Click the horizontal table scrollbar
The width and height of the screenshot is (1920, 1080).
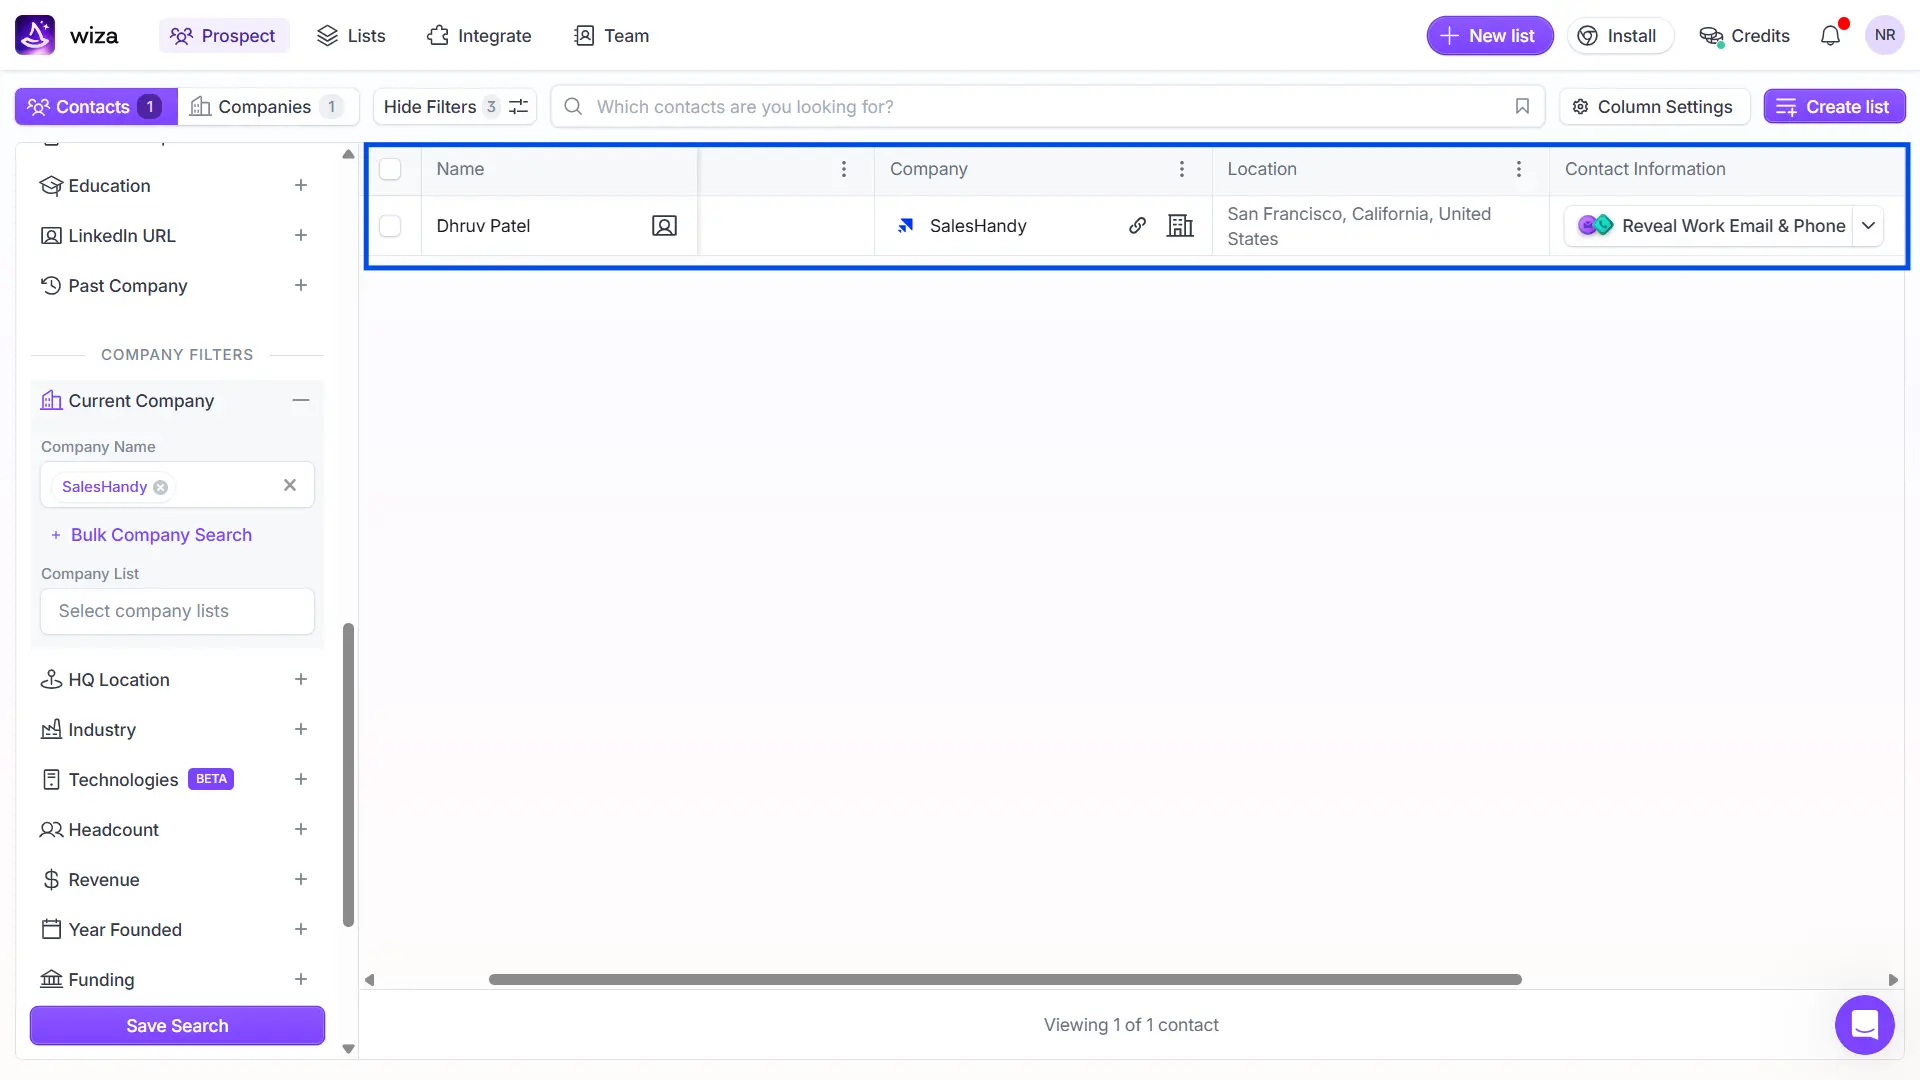(x=1005, y=979)
